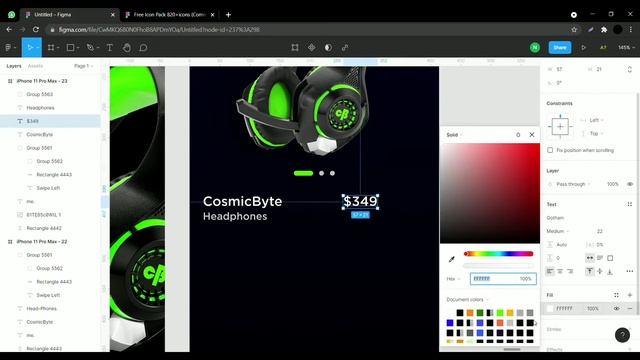This screenshot has height=360, width=640.
Task: Set text box to auto width
Action: click(x=590, y=258)
